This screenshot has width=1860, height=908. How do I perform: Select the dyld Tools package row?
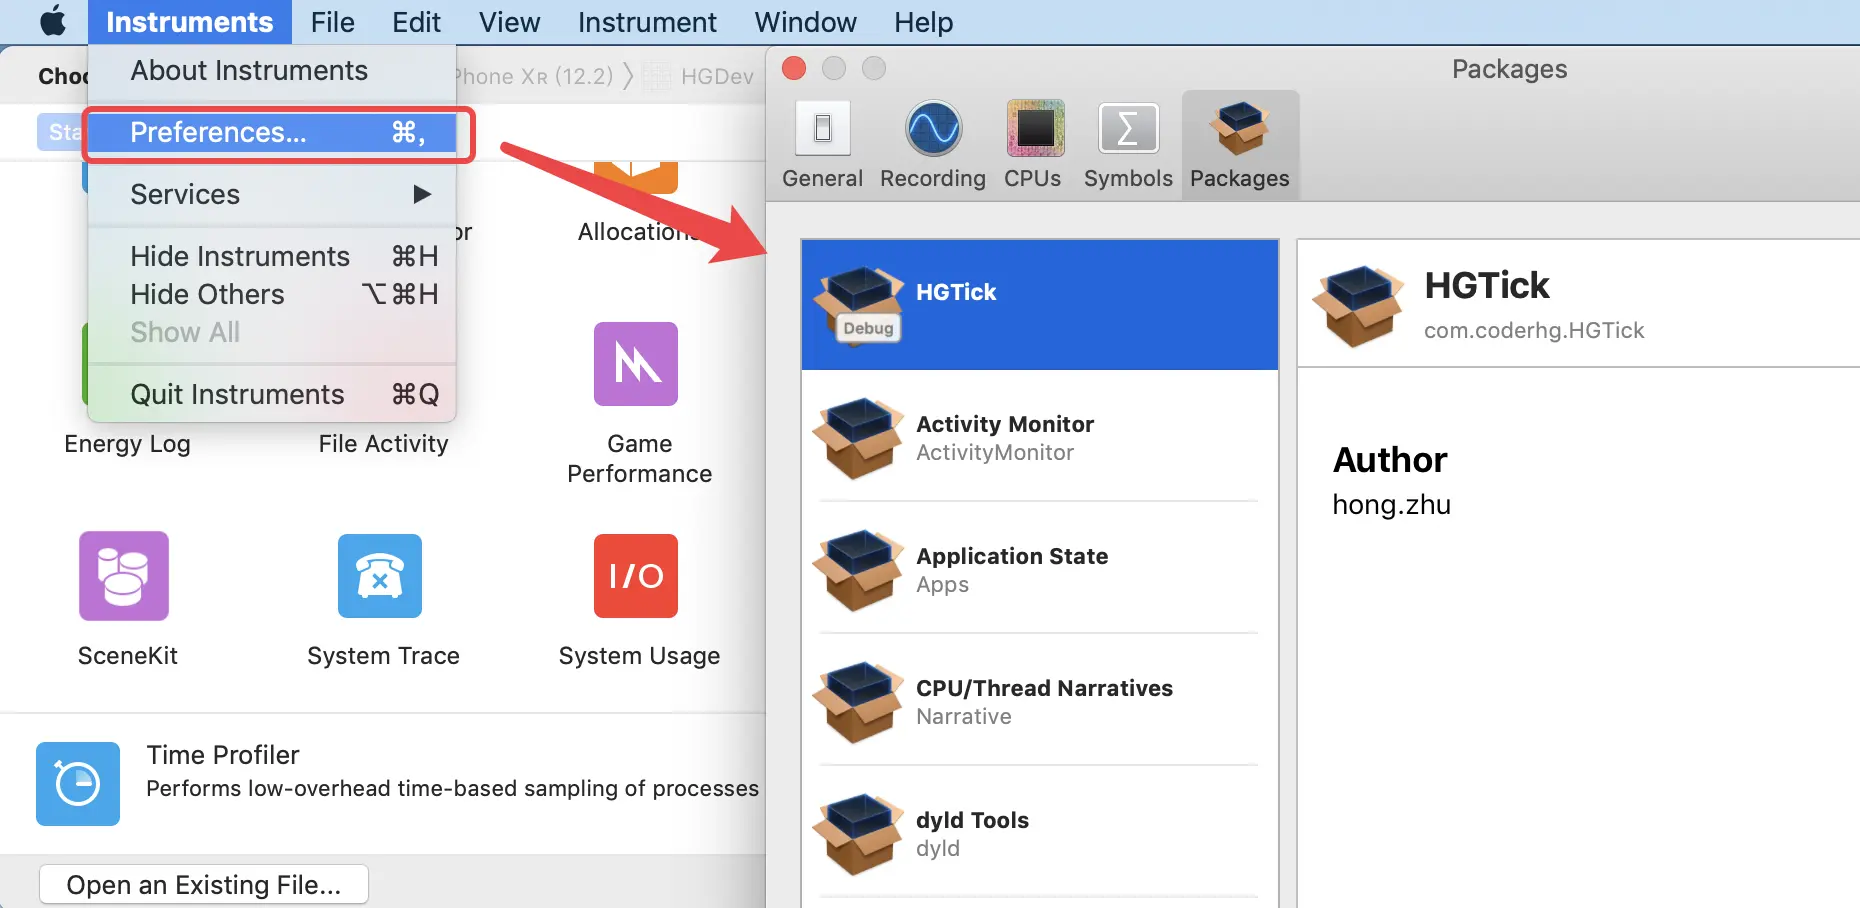coord(1040,834)
